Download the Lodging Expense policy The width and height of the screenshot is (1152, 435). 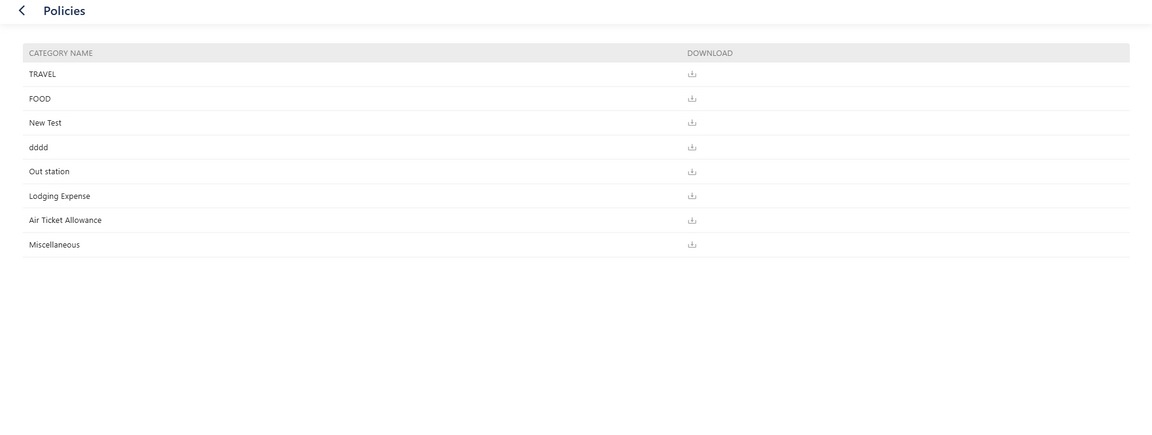692,196
